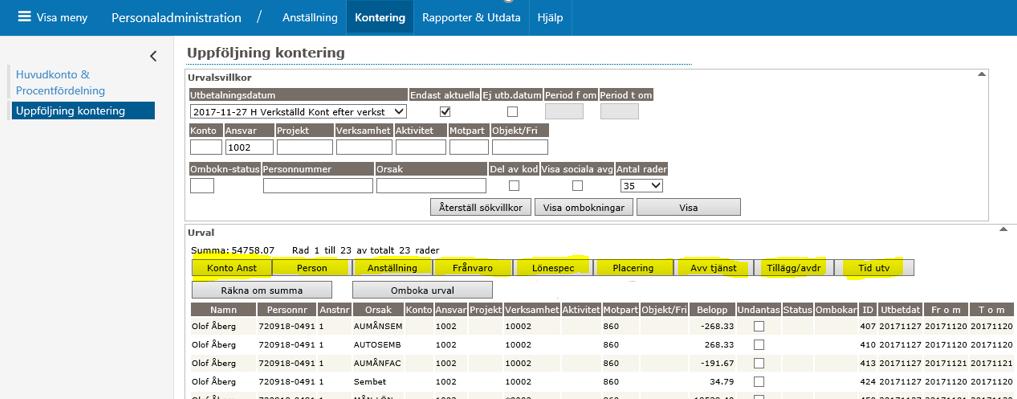The image size is (1017, 399).
Task: Collapse the Urval panel triangle
Action: (x=1003, y=230)
